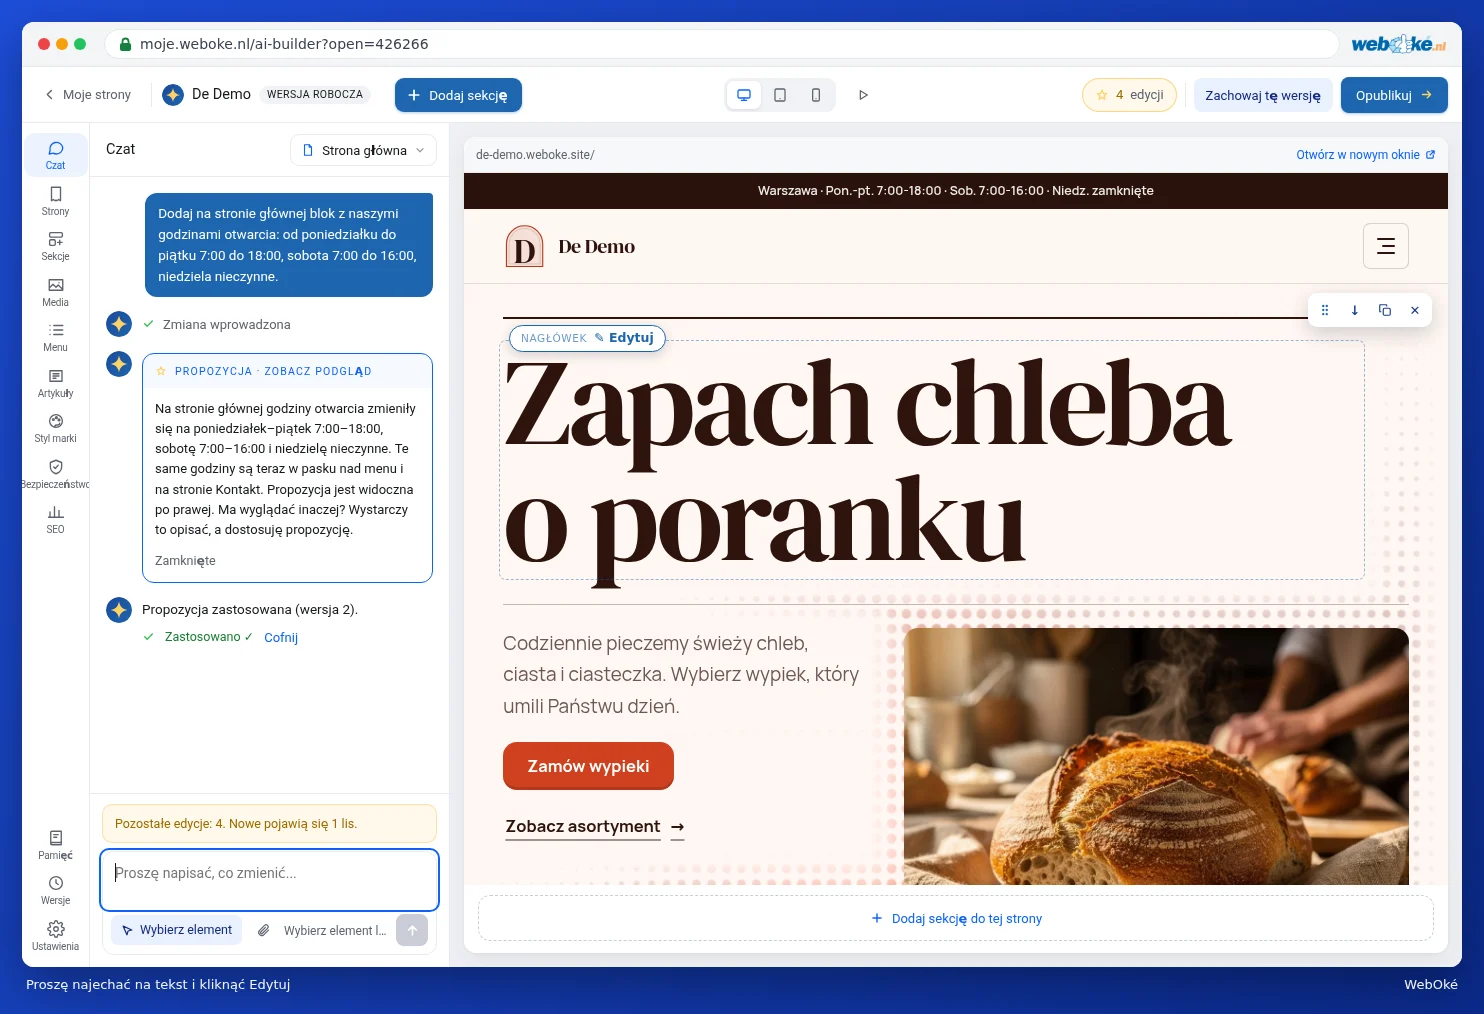1484x1014 pixels.
Task: Focus the chat message input field
Action: [x=269, y=880]
